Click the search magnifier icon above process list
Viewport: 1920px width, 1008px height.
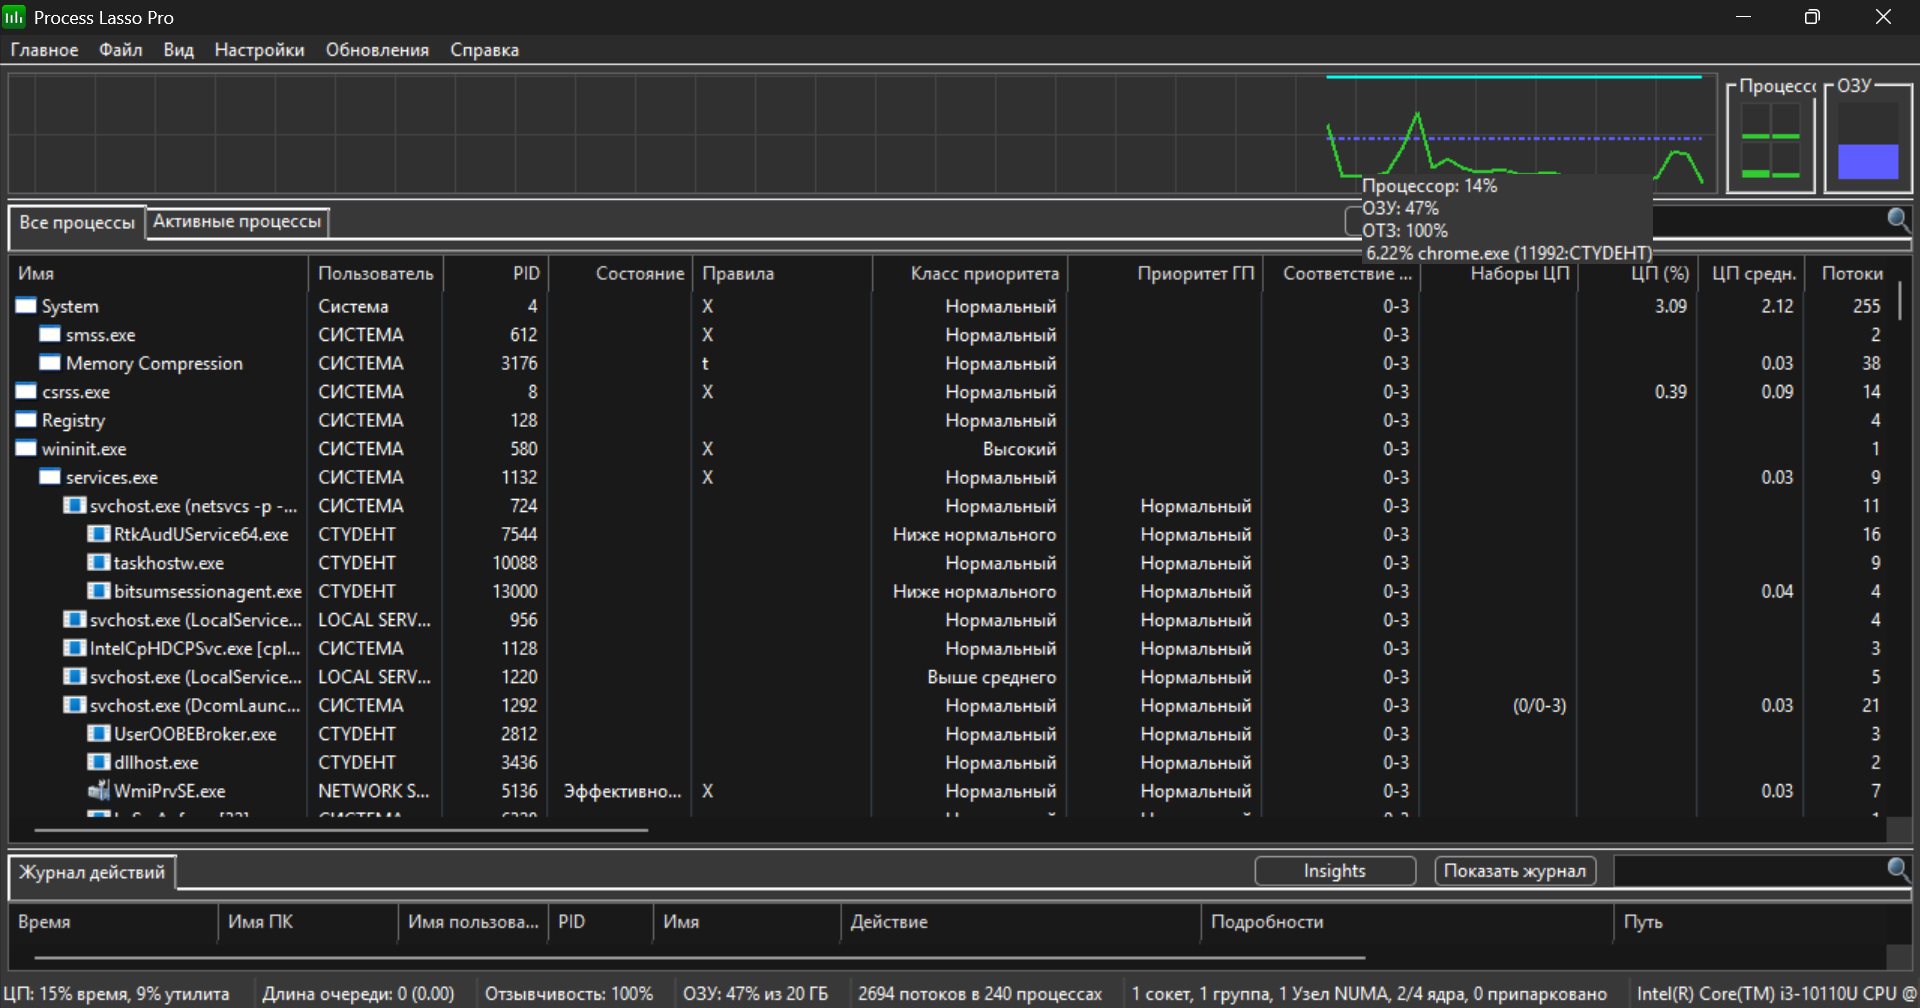[1897, 219]
